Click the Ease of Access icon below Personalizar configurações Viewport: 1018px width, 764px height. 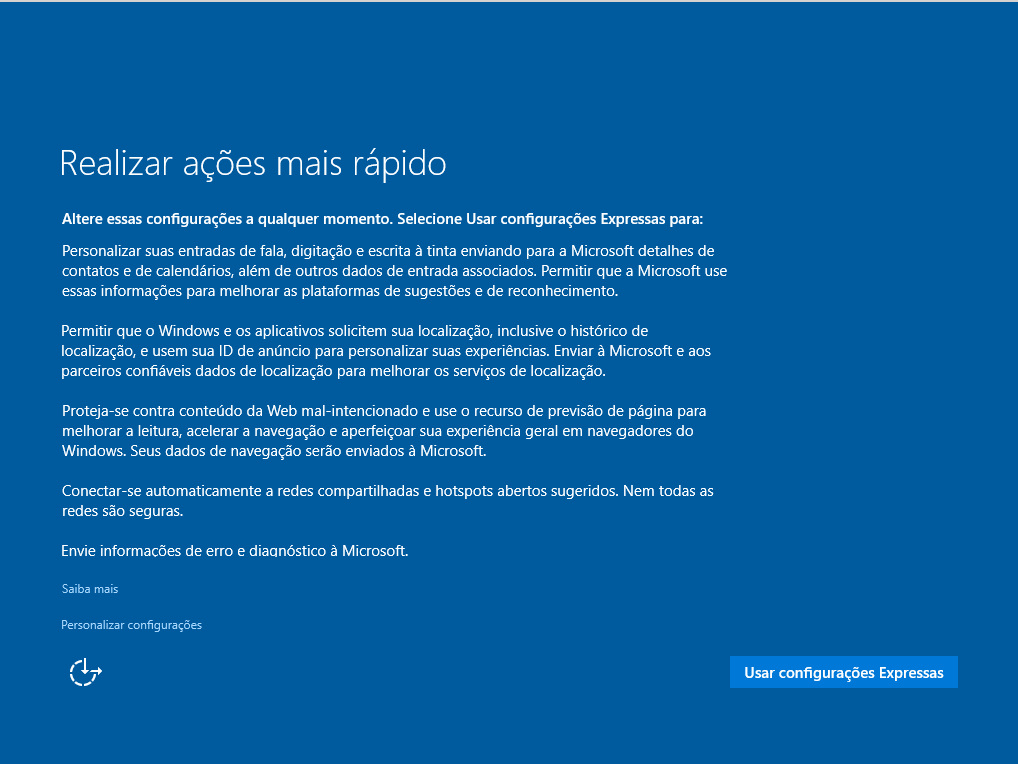[x=85, y=672]
